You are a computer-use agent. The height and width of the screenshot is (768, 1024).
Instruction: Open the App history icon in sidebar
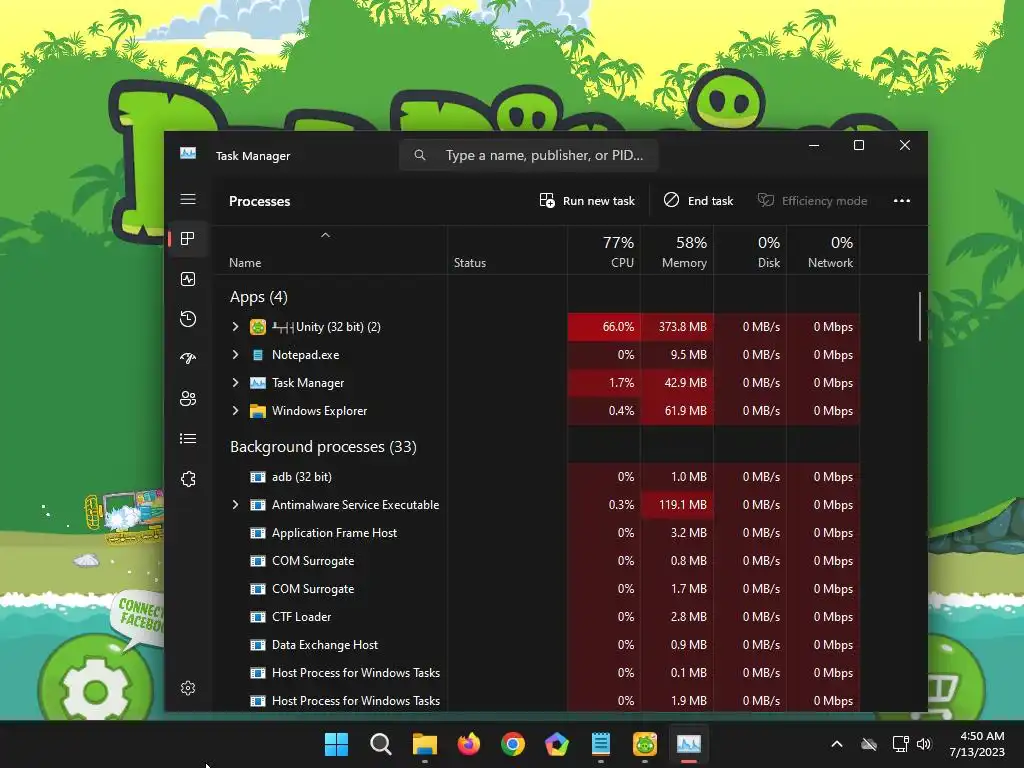click(x=188, y=319)
